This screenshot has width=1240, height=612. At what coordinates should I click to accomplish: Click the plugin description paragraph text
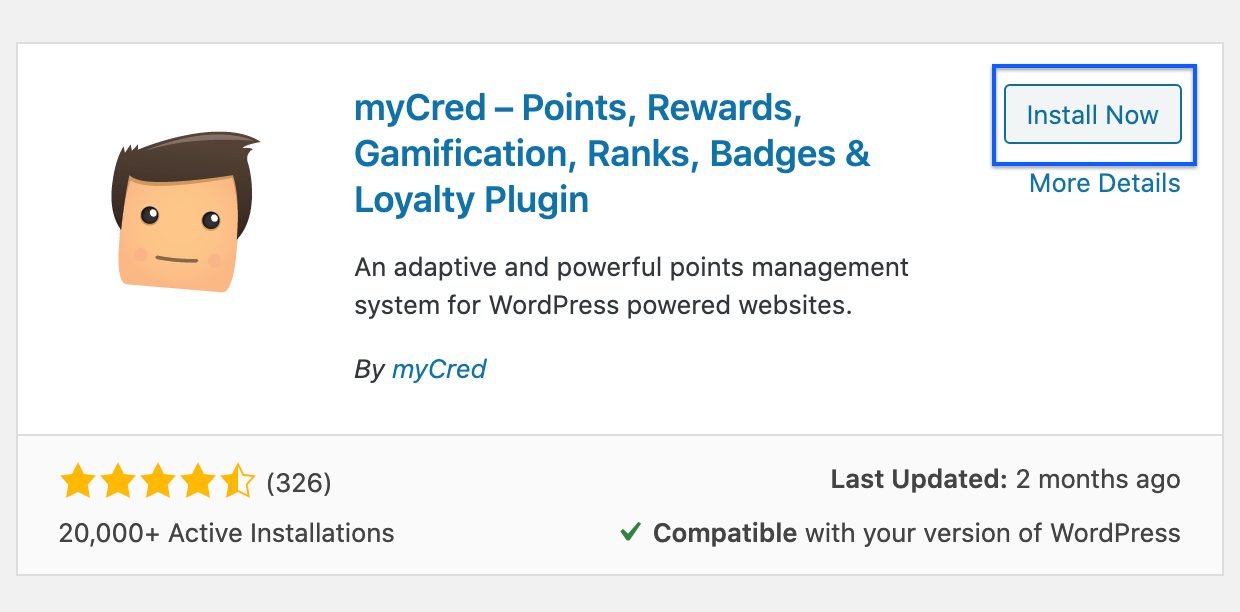(630, 285)
